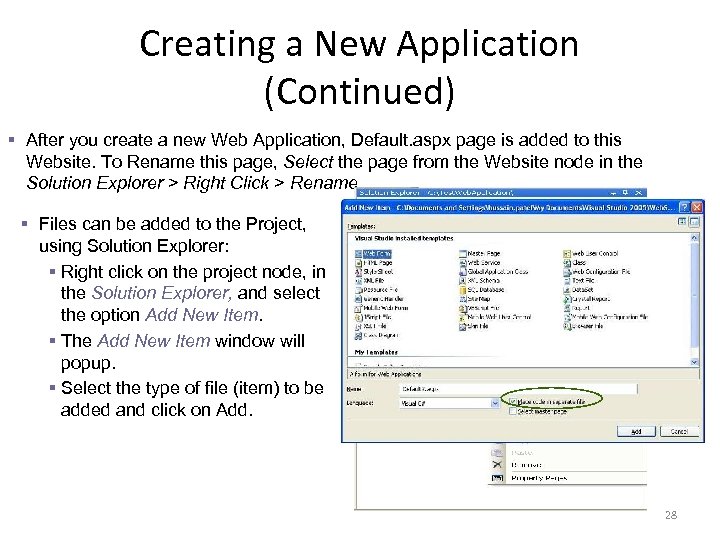The width and height of the screenshot is (720, 540).
Task: Select the HTML Page template icon
Action: click(x=359, y=263)
